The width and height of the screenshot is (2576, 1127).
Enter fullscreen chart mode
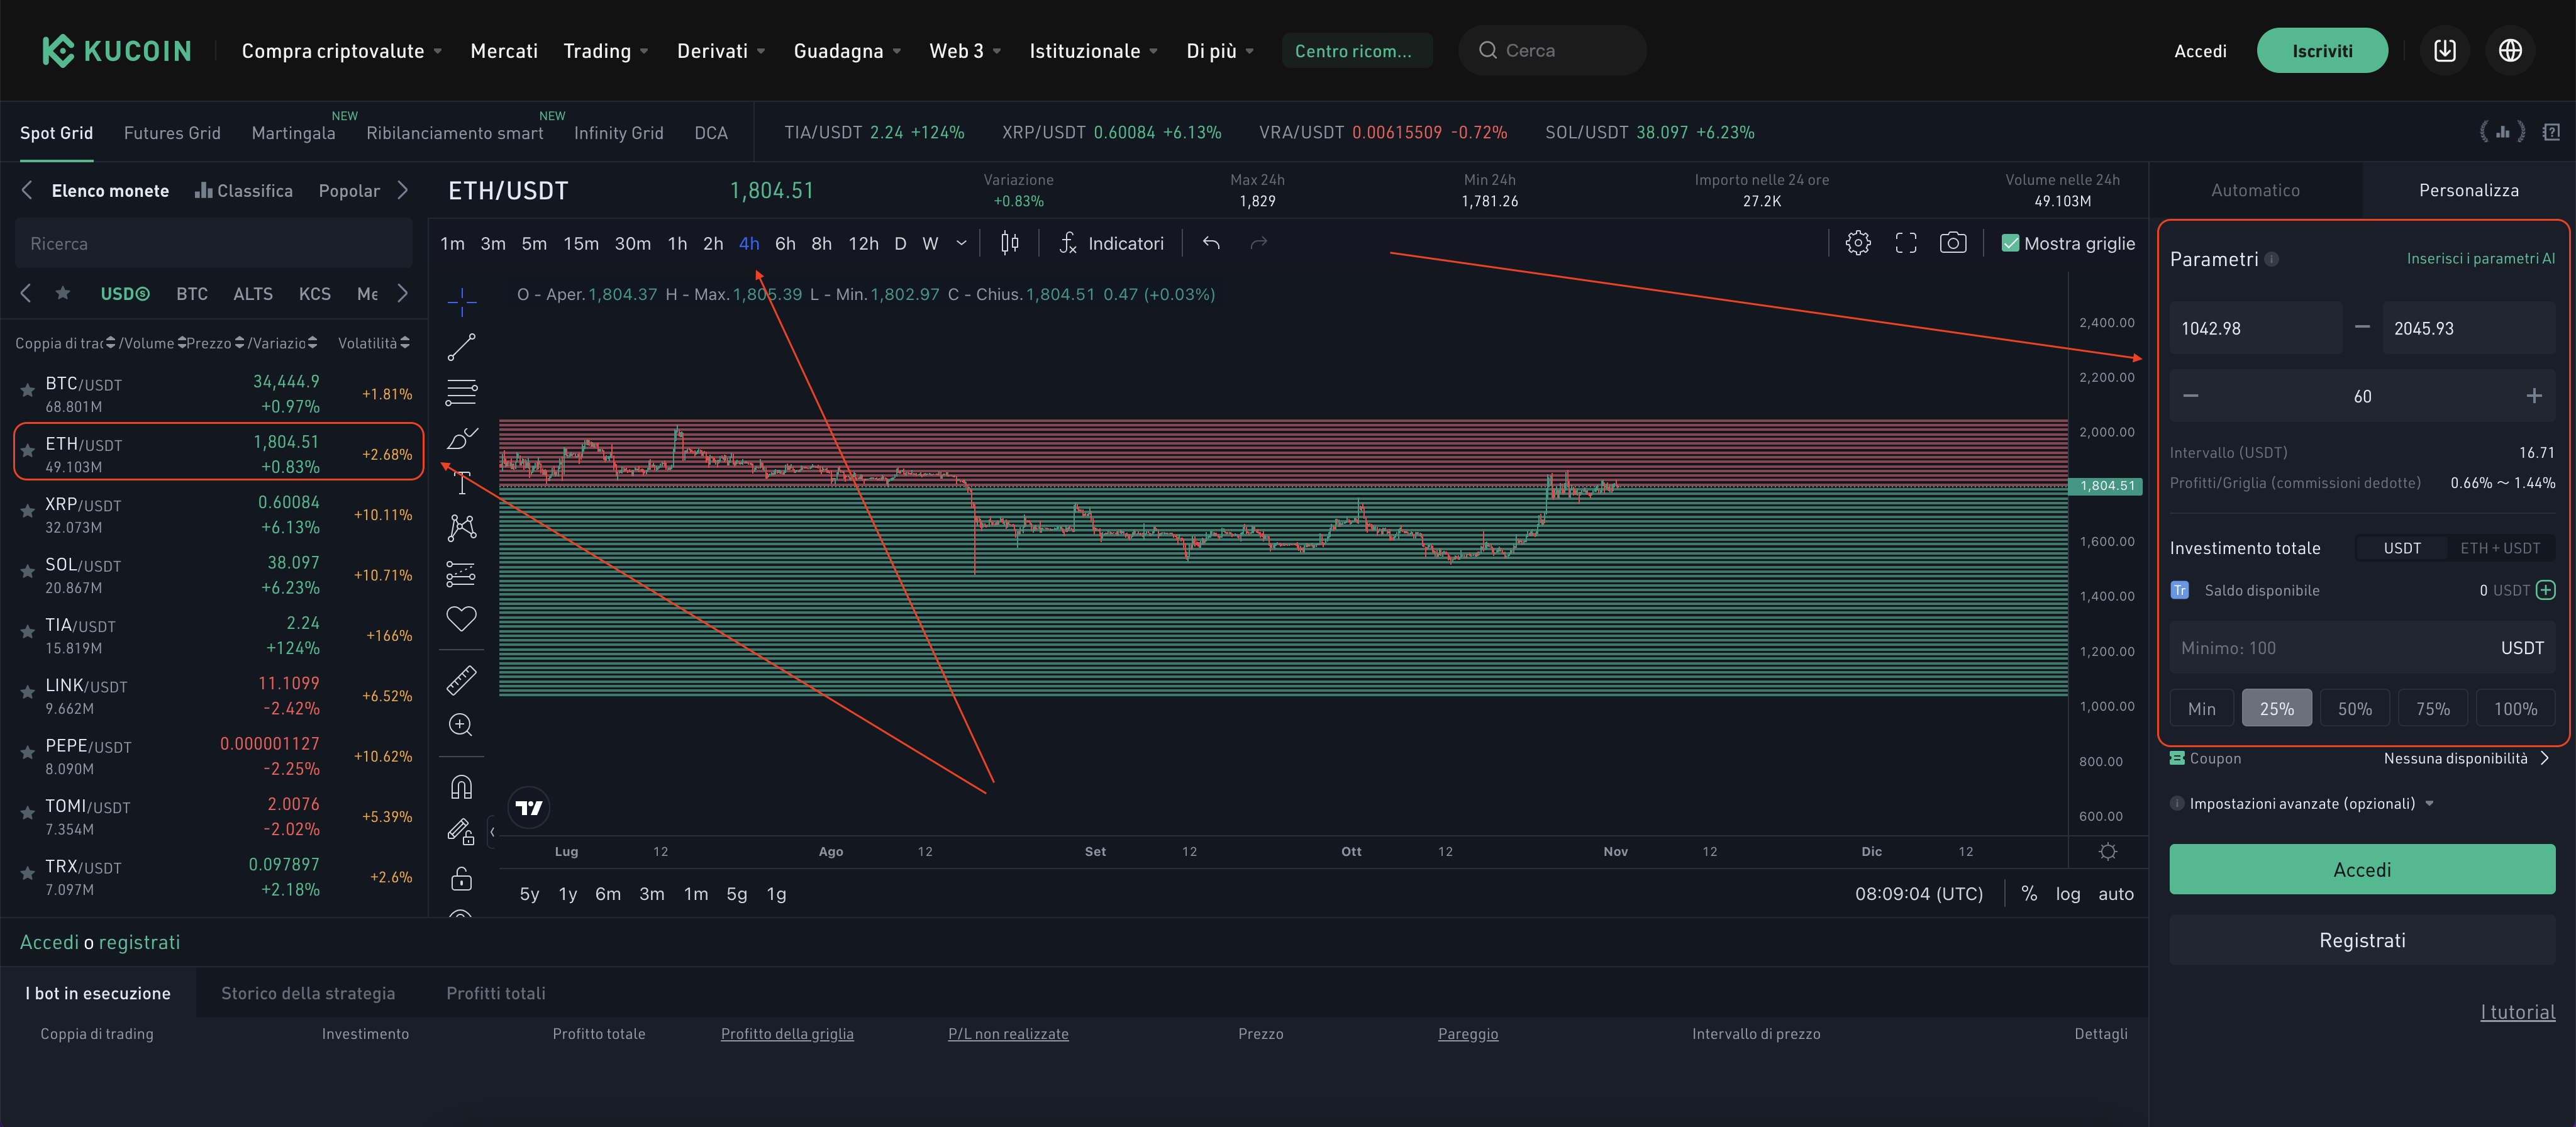tap(1905, 243)
